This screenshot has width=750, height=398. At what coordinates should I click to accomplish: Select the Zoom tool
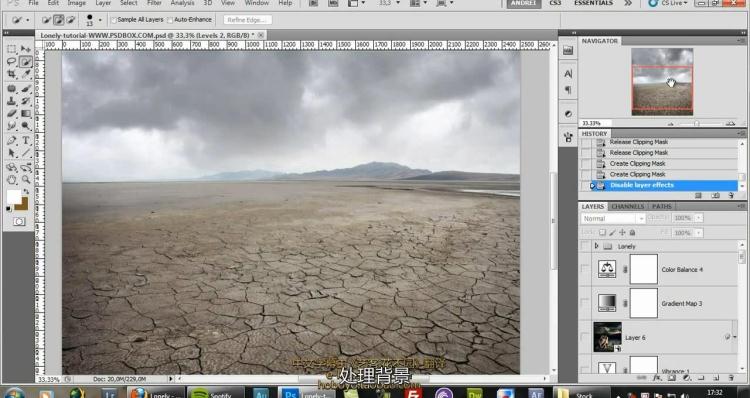pyautogui.click(x=26, y=179)
